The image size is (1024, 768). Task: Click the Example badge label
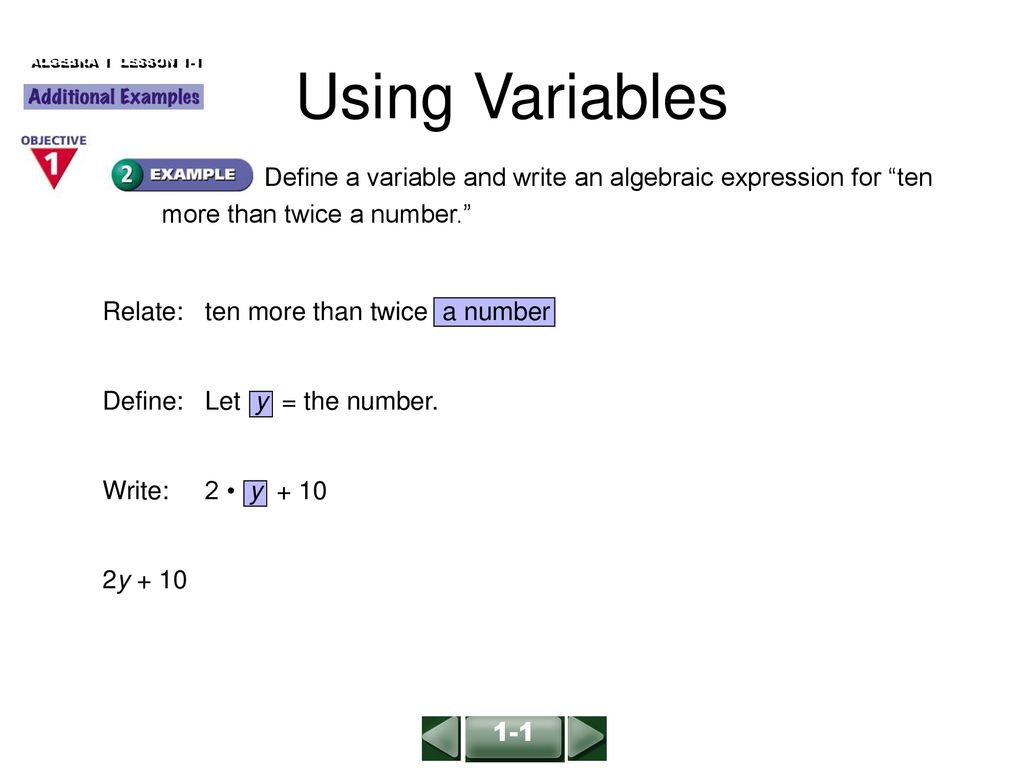(193, 174)
